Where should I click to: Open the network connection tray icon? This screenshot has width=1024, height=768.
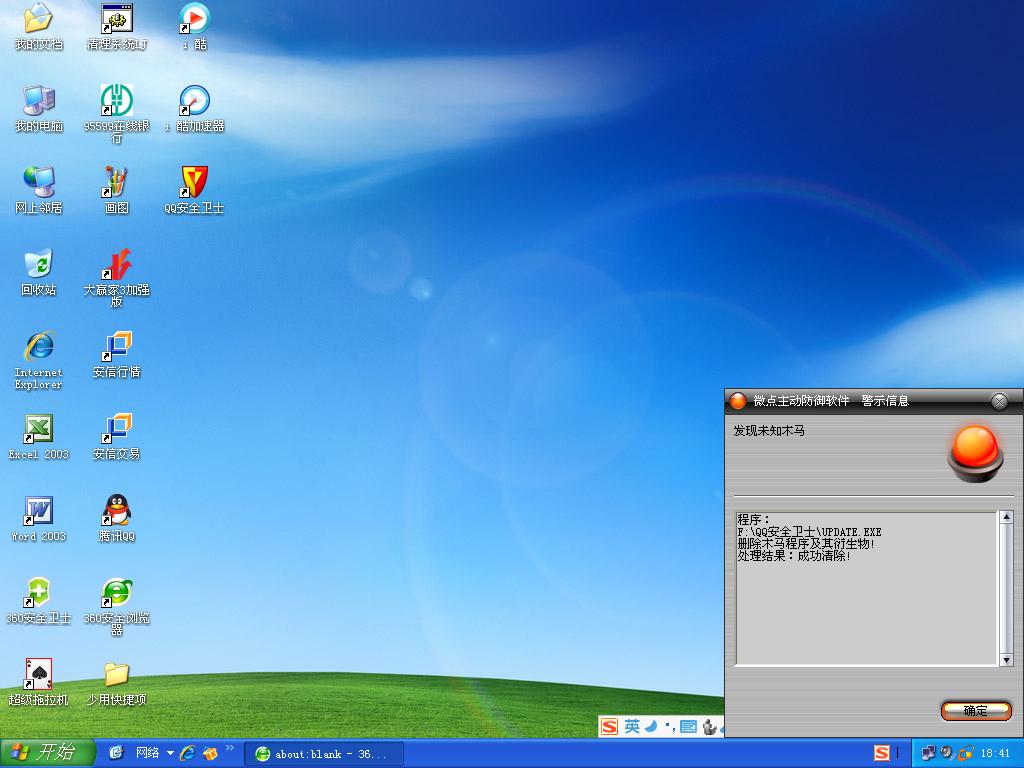coord(928,753)
